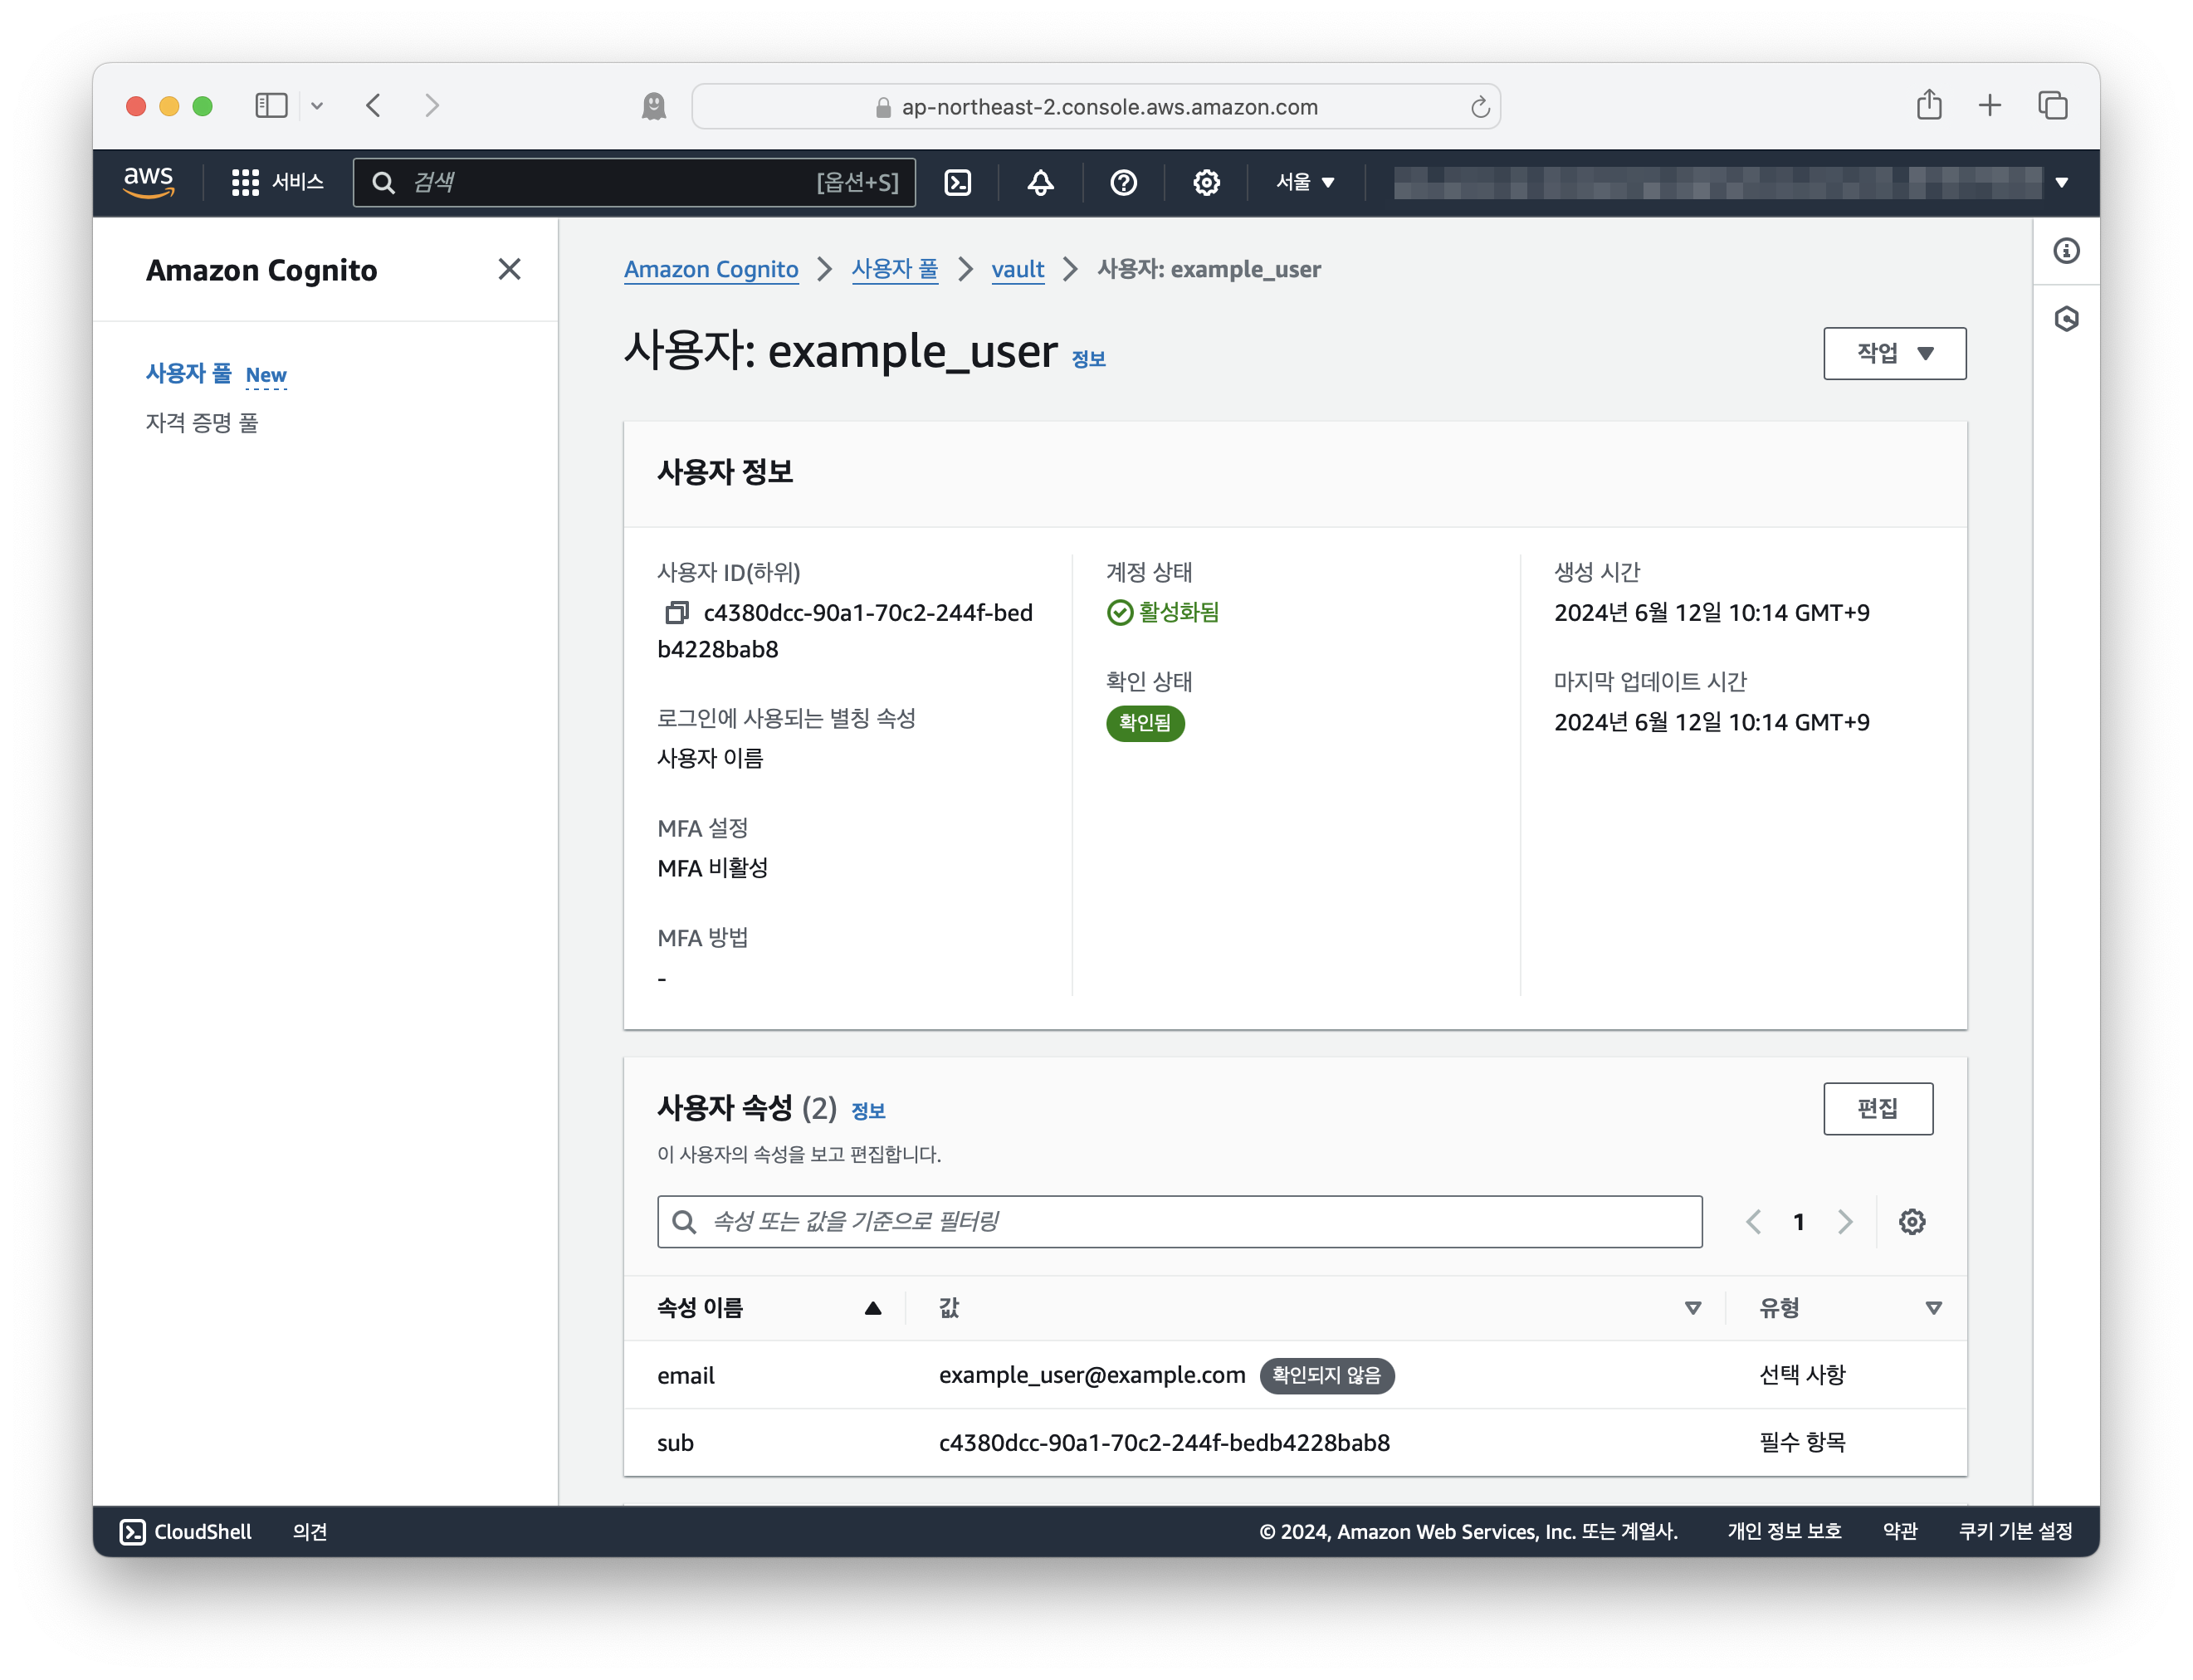Go to next attributes page arrow
This screenshot has height=1680, width=2193.
[1844, 1221]
